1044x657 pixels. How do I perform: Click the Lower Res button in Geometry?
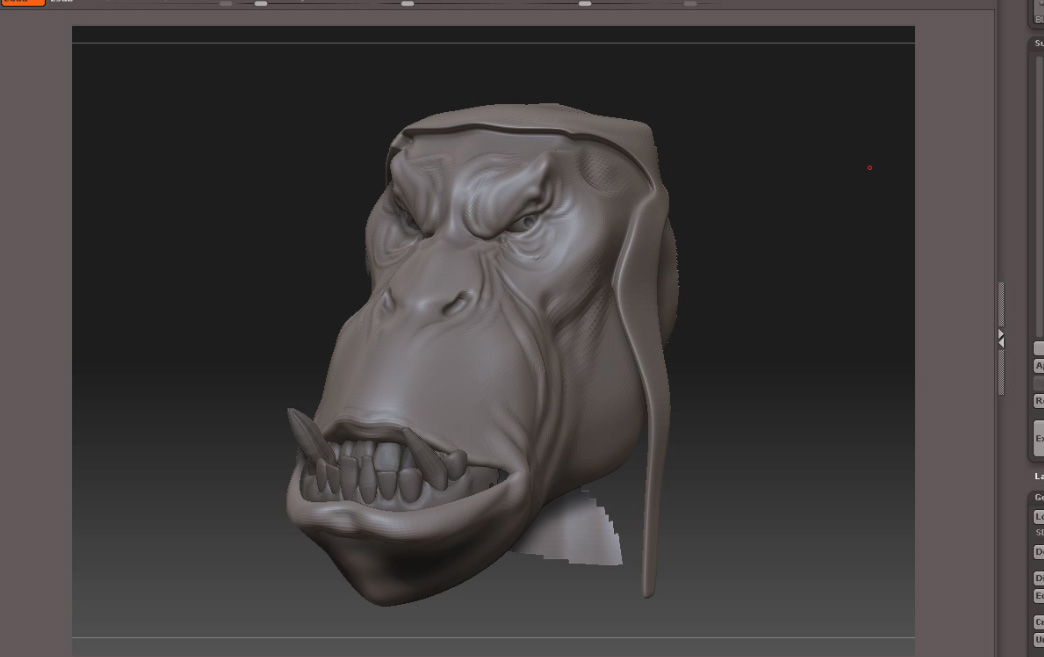point(1038,516)
